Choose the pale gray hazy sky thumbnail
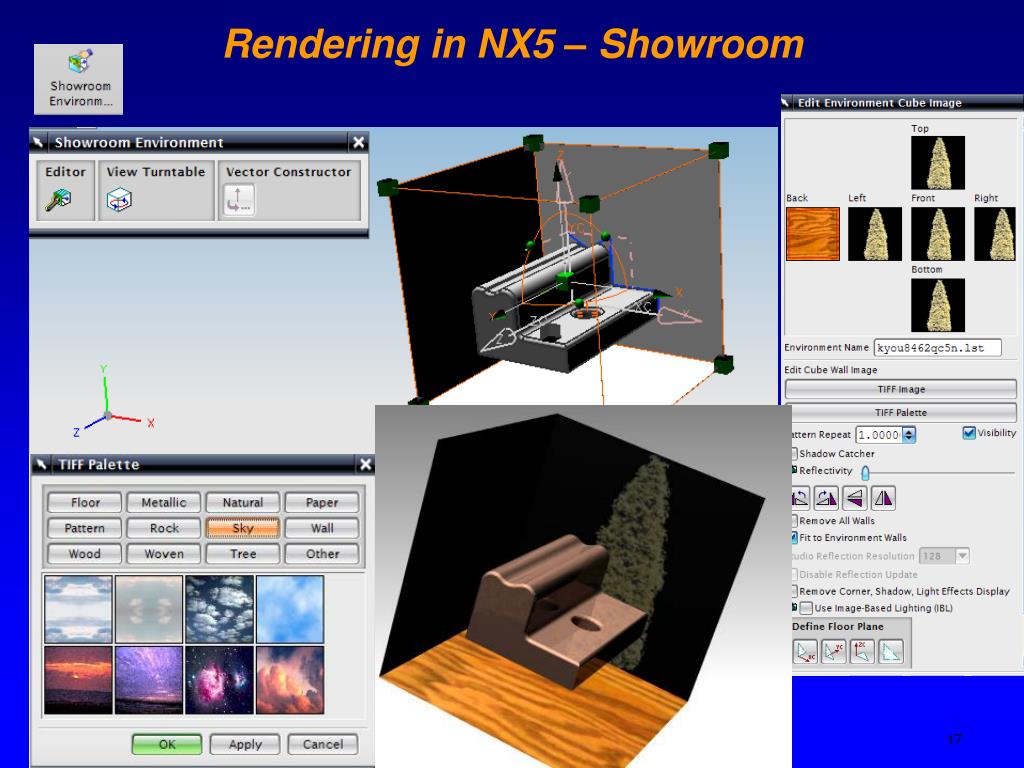 [149, 609]
